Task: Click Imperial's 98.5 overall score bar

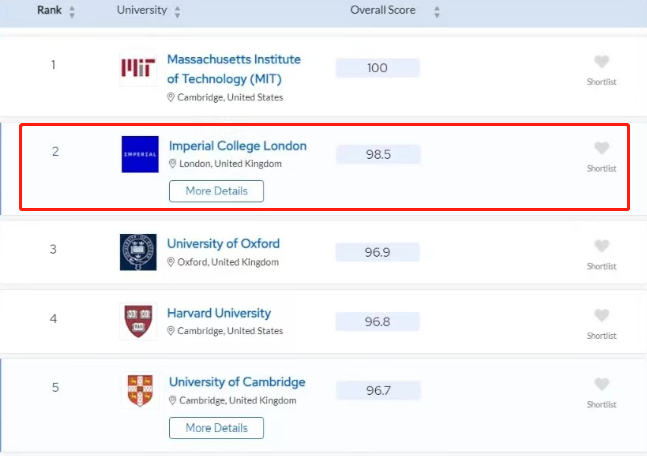Action: click(378, 154)
